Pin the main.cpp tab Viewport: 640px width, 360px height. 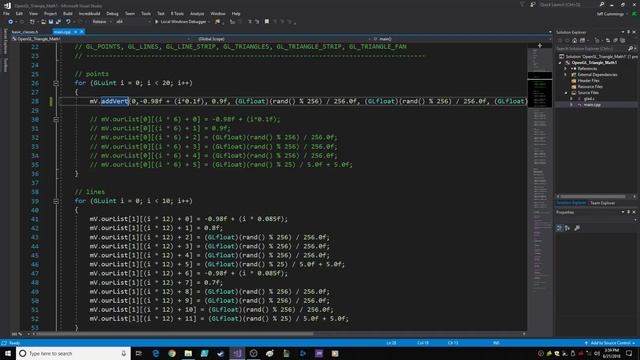76,32
